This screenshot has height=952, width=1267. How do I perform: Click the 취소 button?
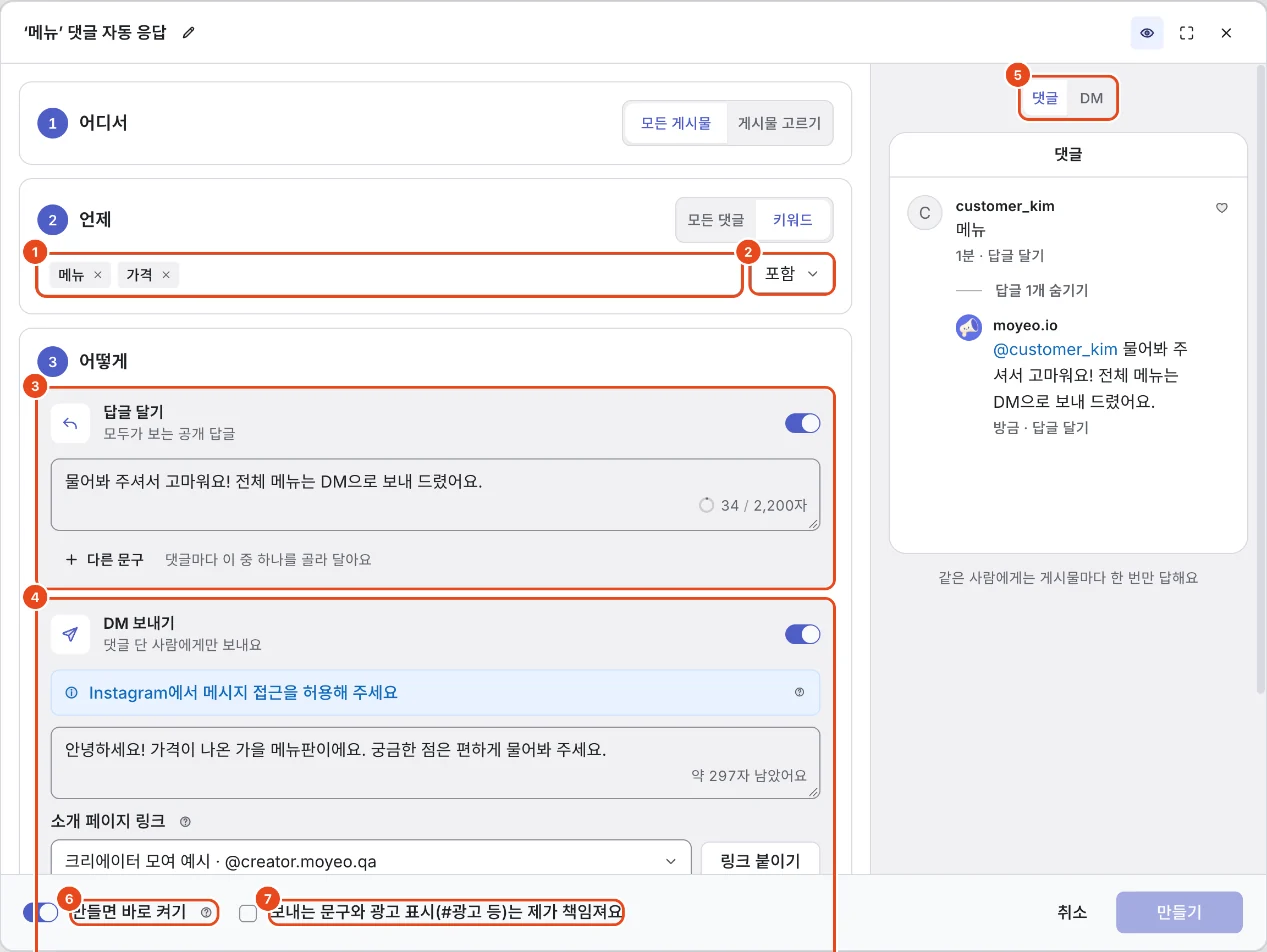pyautogui.click(x=1073, y=912)
